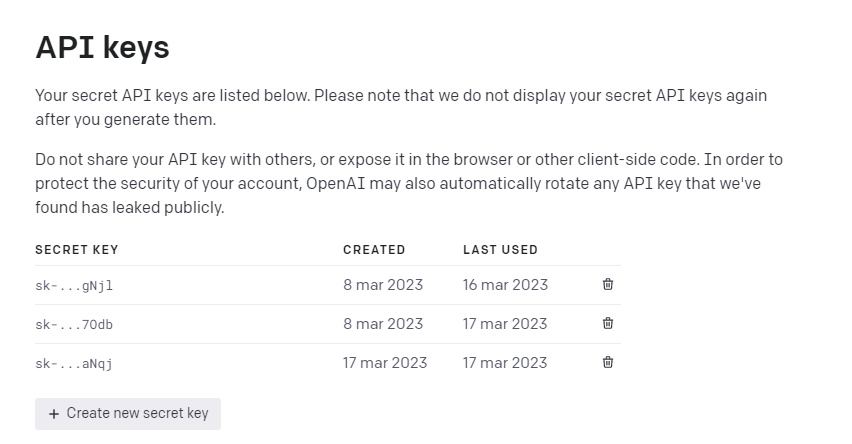Remove the sk-...aNqj key via trash icon
Screen dimensions: 852x444
point(608,362)
